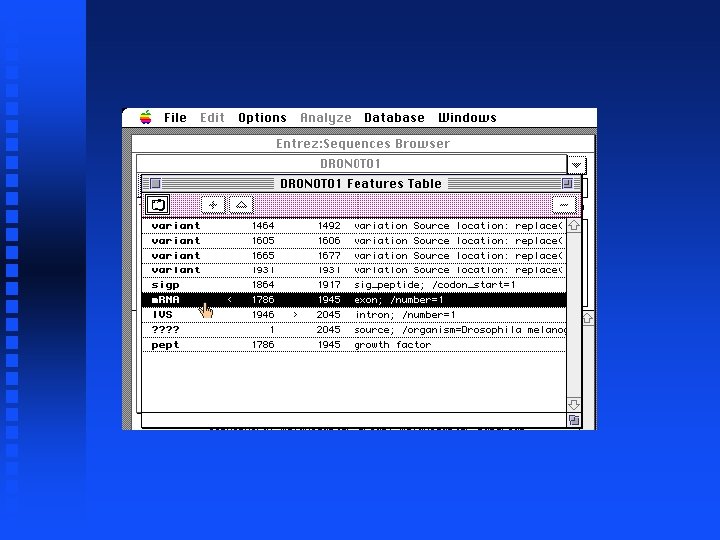Click end value 1917 in sigp row
This screenshot has width=720, height=540.
(x=329, y=285)
